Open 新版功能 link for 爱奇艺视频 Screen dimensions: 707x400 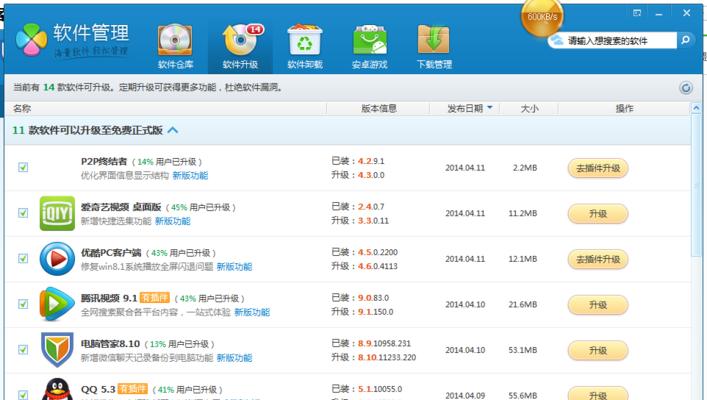click(173, 221)
